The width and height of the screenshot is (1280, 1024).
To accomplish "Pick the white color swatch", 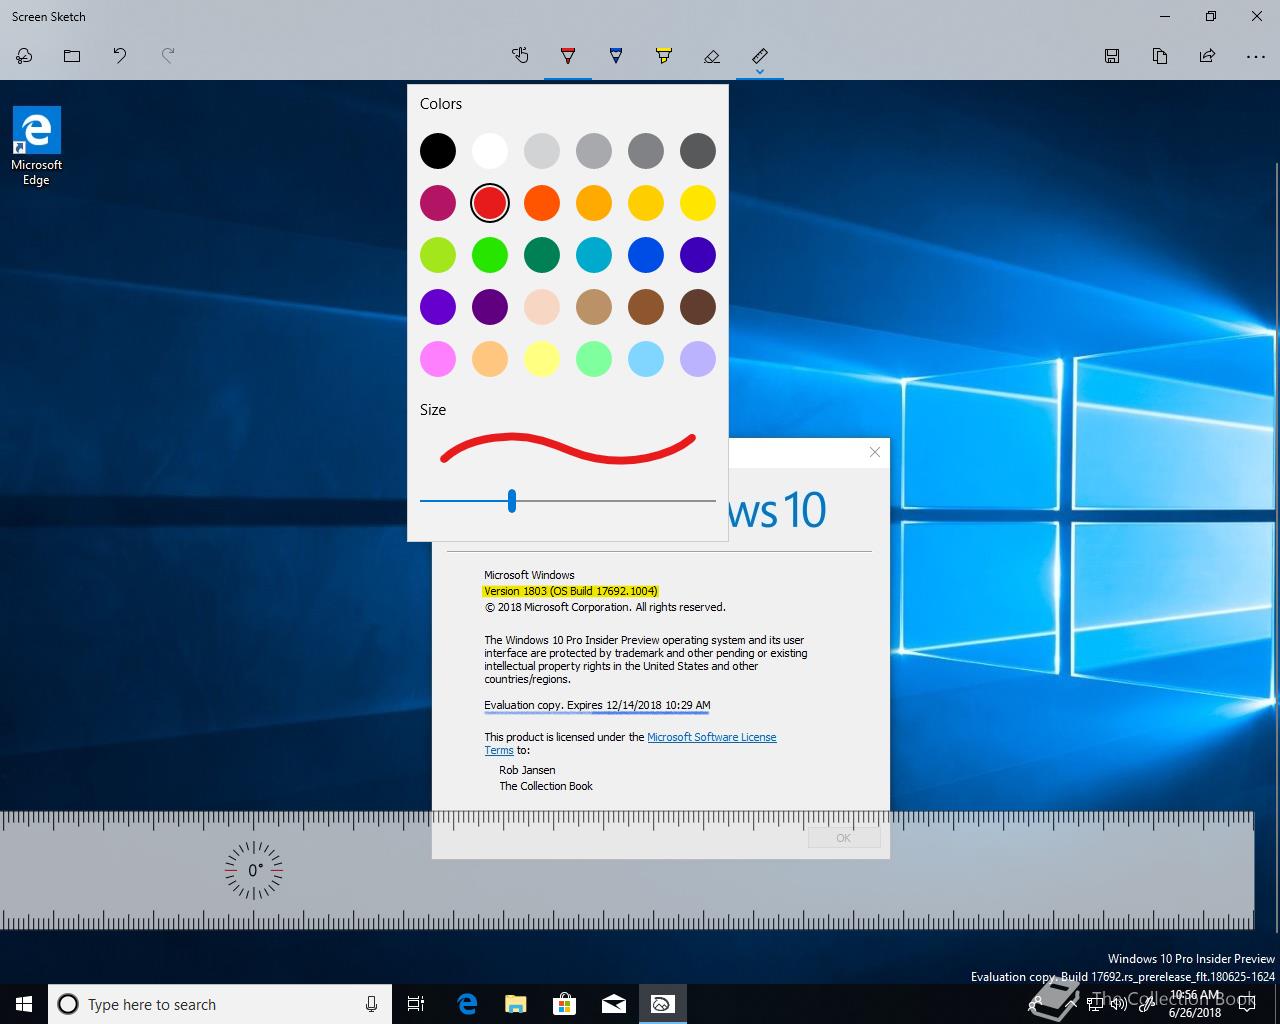I will [x=490, y=151].
